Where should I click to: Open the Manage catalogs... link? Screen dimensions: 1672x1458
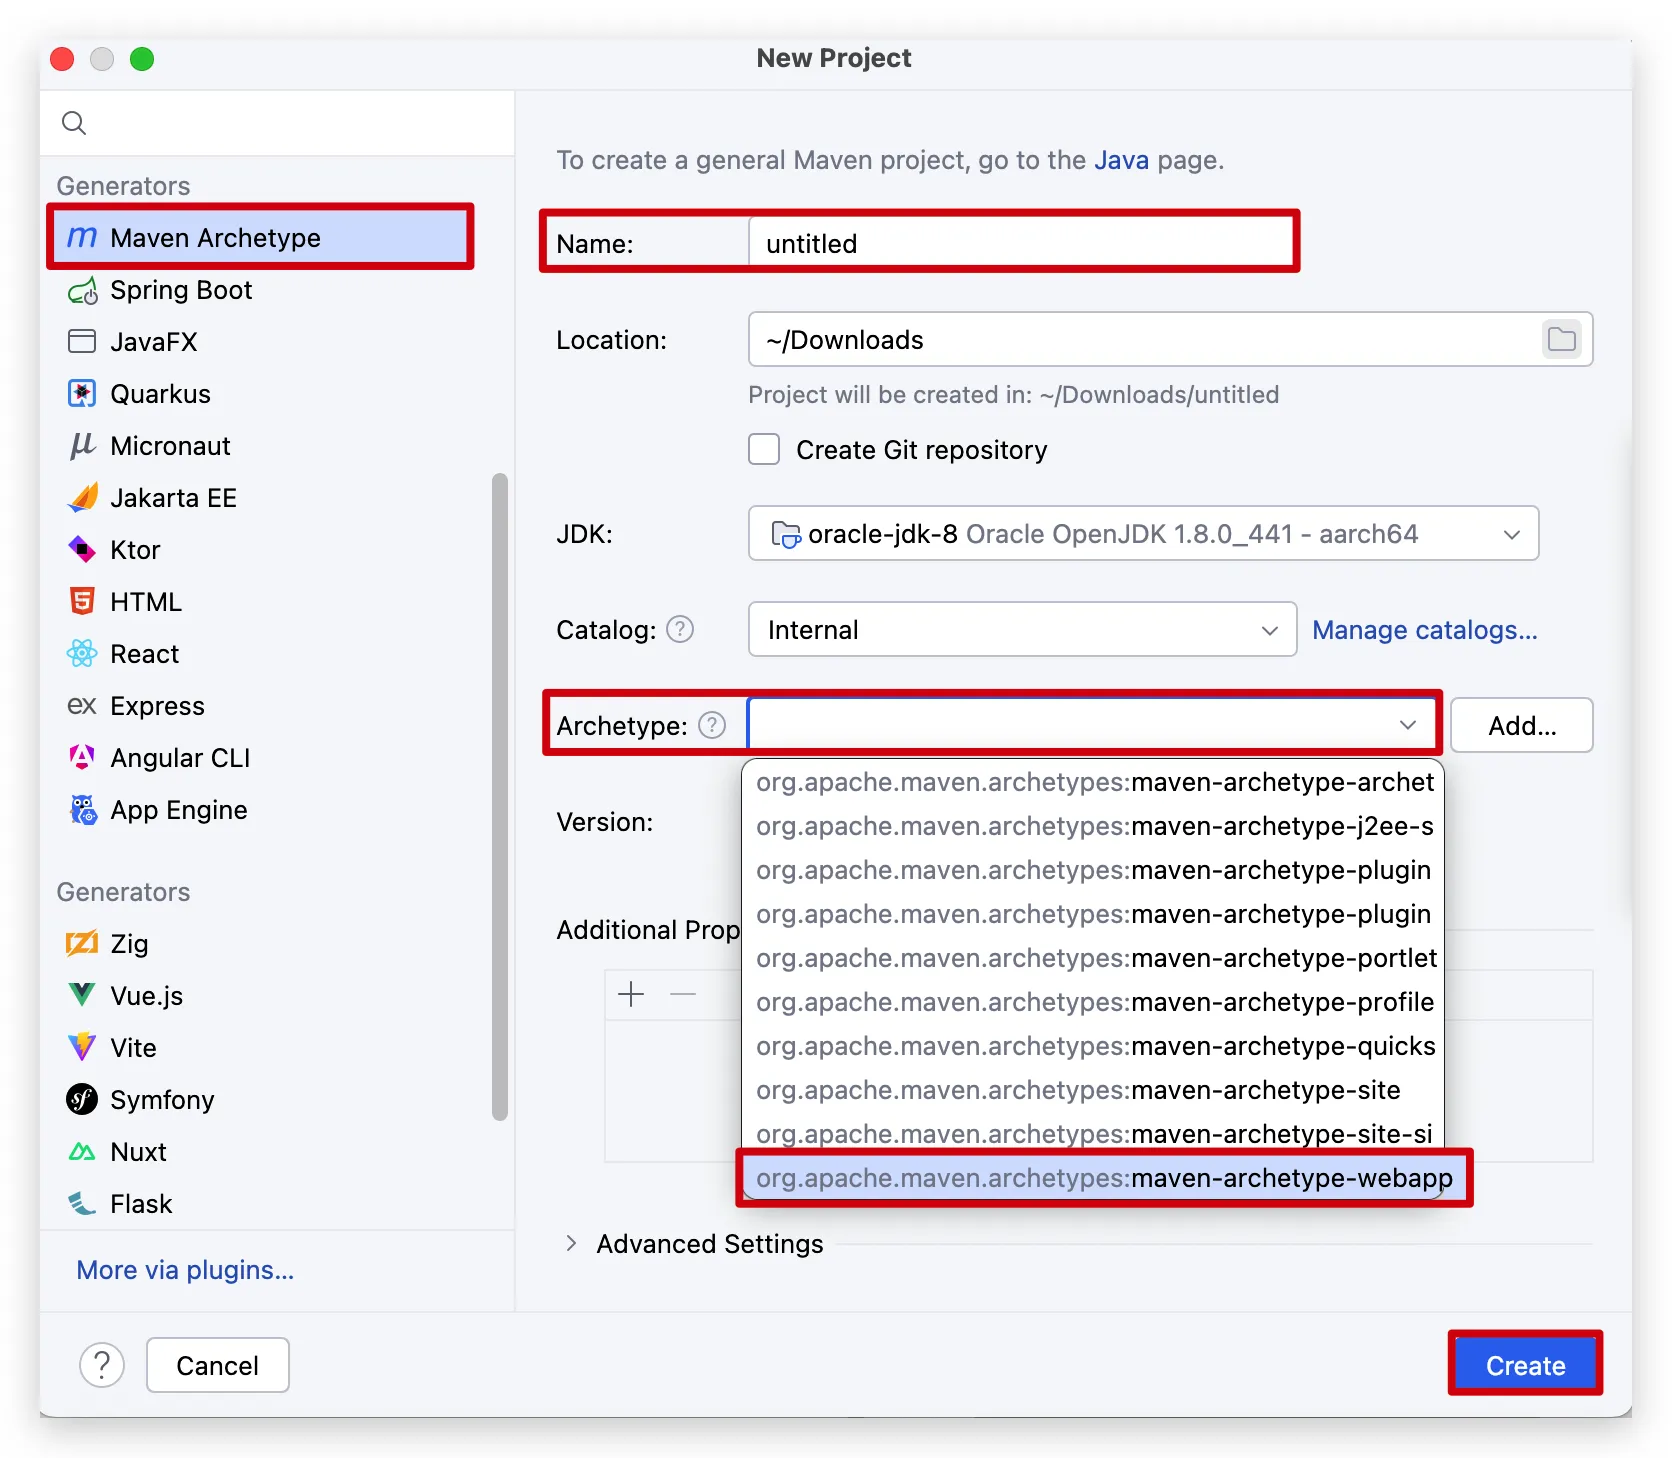click(x=1424, y=630)
